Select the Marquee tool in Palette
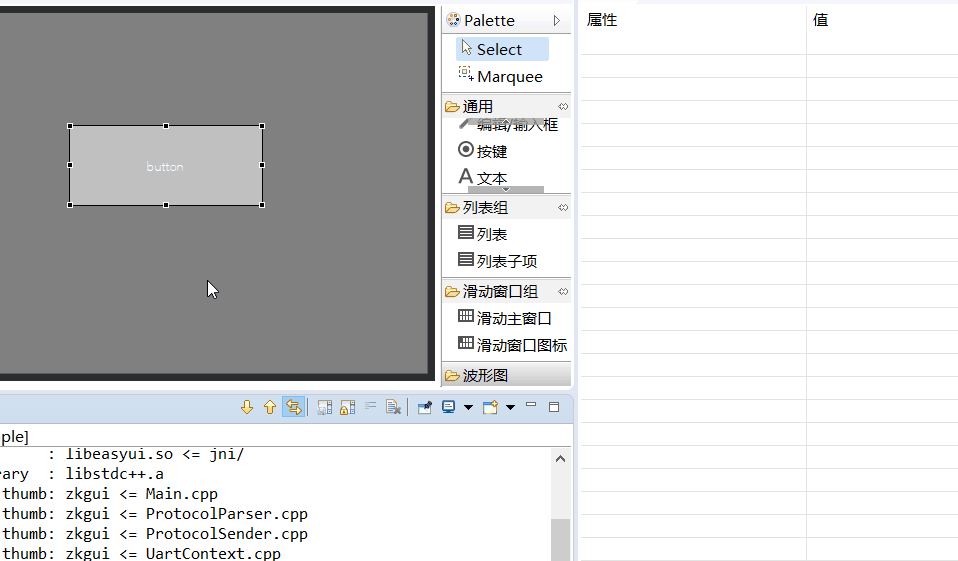Image resolution: width=958 pixels, height=561 pixels. 500,76
